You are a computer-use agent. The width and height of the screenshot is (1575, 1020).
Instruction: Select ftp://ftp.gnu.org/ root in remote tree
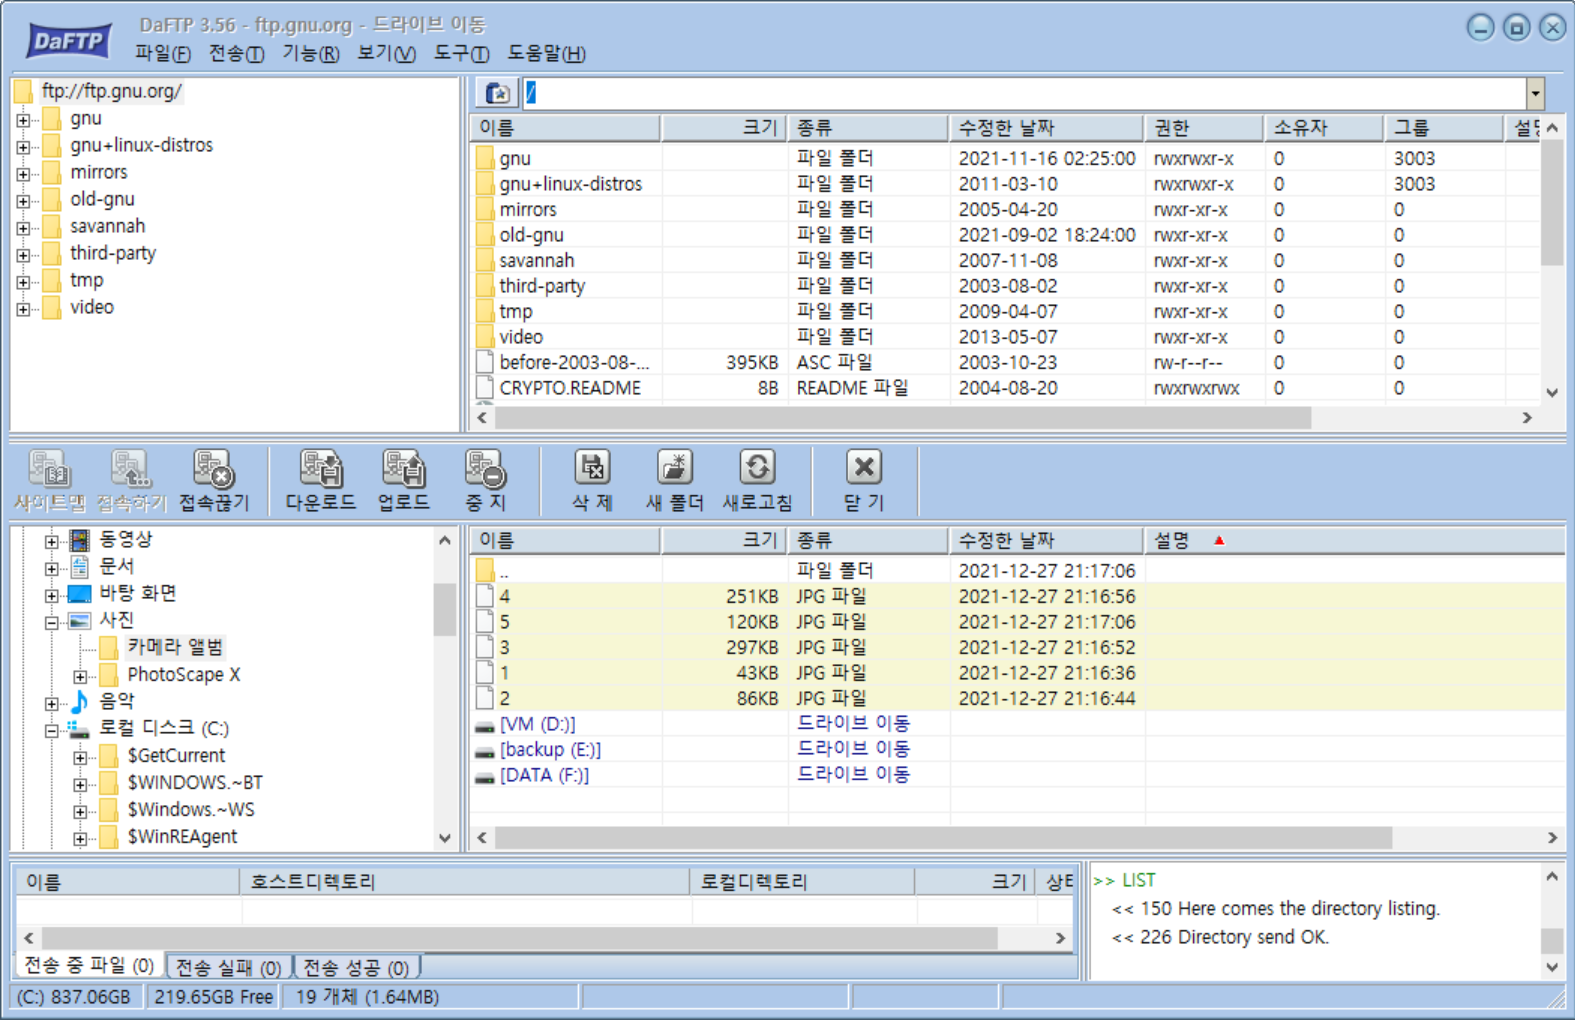coord(111,91)
